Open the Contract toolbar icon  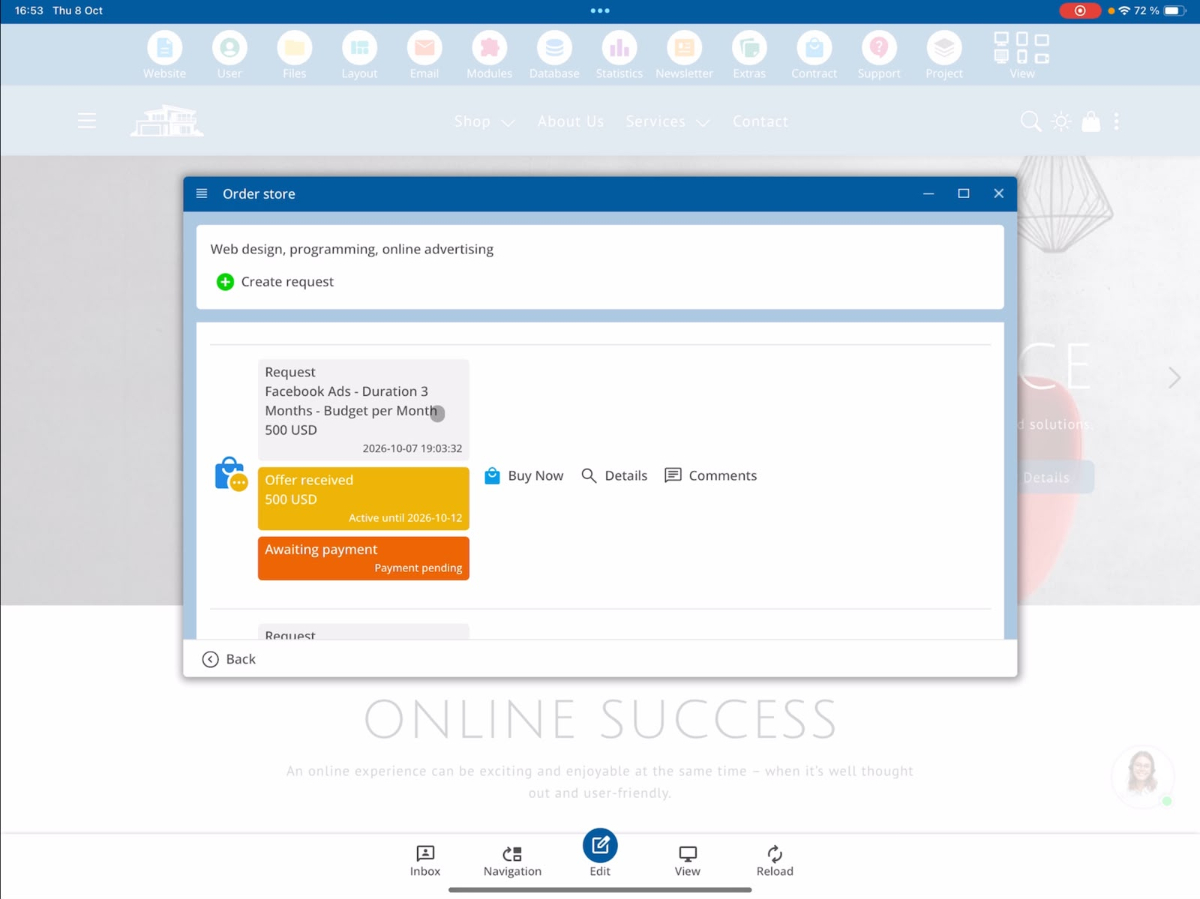coord(814,48)
